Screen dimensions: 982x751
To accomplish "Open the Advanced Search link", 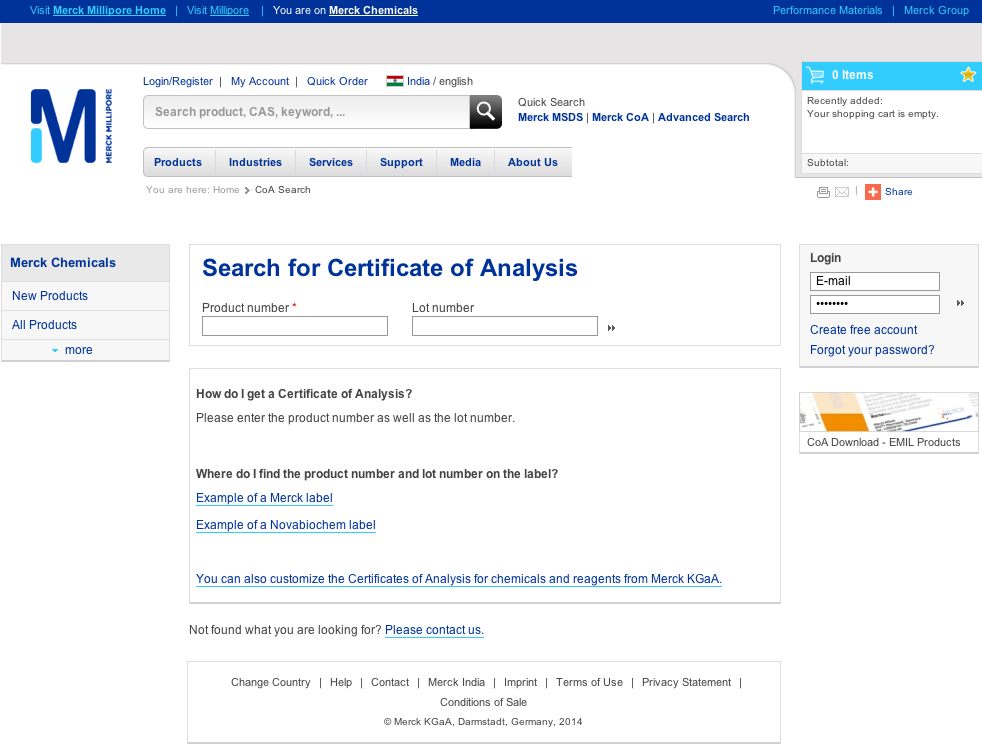I will [703, 117].
